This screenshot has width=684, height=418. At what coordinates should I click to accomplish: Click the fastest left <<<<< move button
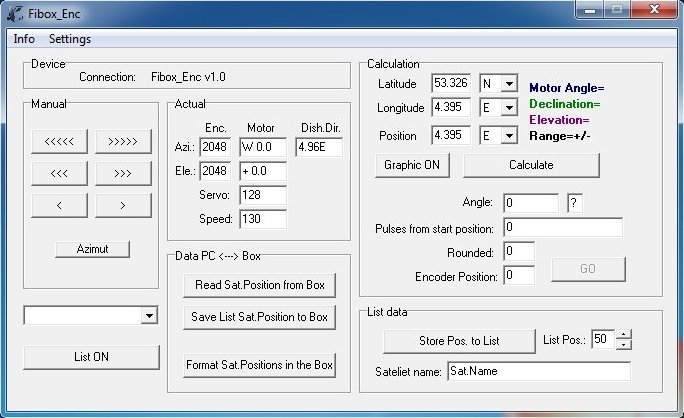coord(60,141)
